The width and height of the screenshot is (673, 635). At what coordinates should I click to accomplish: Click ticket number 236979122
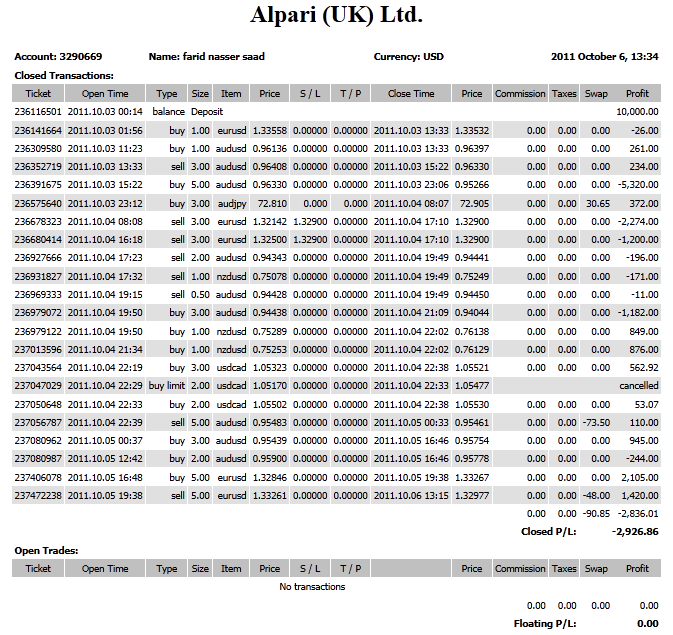[x=38, y=331]
